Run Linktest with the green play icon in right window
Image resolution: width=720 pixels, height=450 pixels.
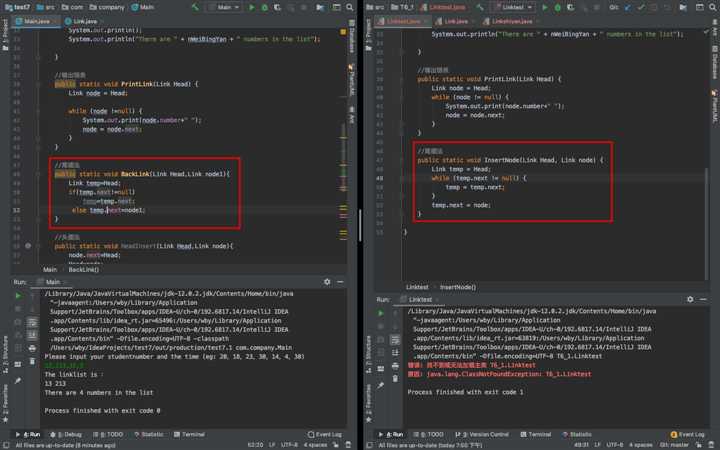(x=545, y=7)
